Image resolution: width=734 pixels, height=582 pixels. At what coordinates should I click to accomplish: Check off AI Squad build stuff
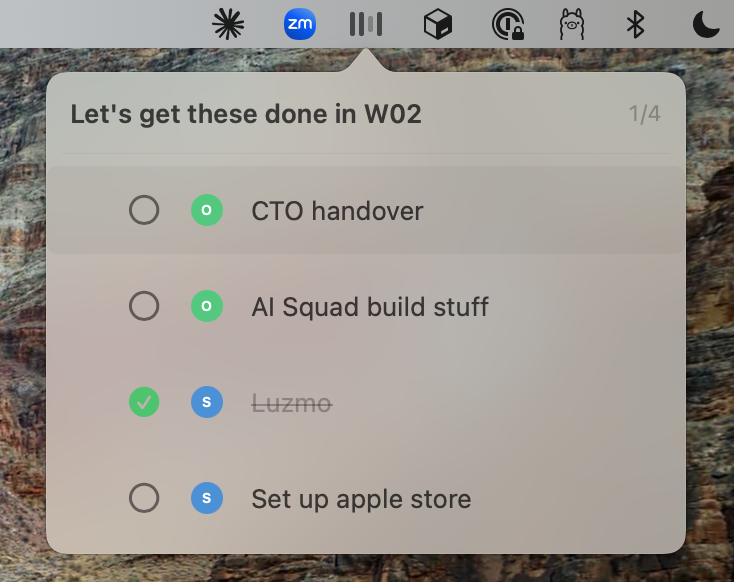(x=144, y=306)
